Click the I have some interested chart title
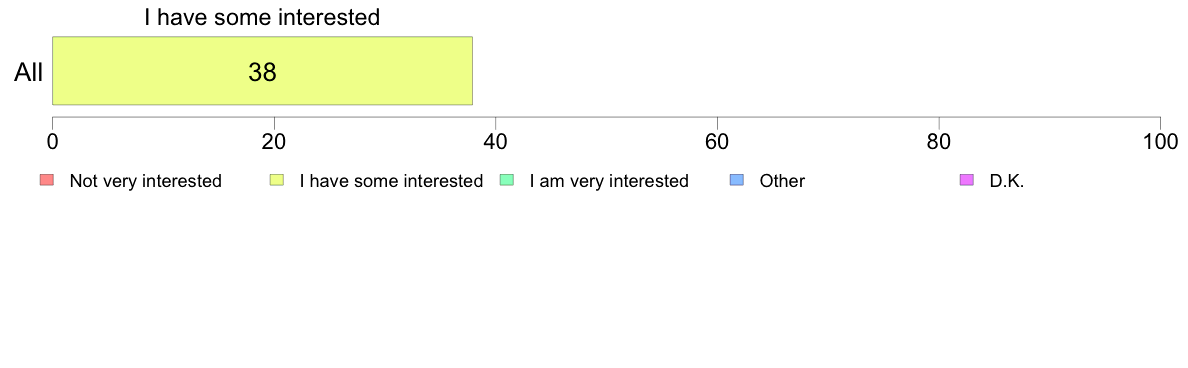1188x368 pixels. (x=262, y=17)
